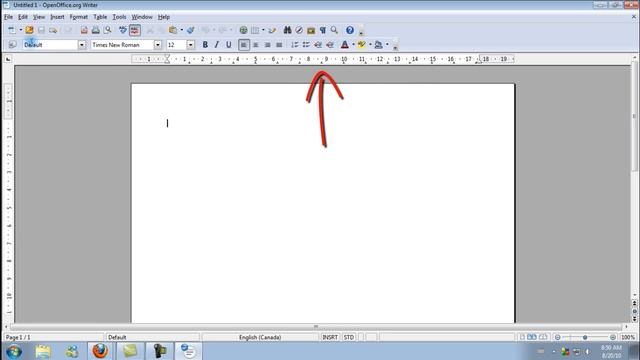Click the Hyperlink globe icon
Image resolution: width=640 pixels, height=360 pixels.
point(243,30)
